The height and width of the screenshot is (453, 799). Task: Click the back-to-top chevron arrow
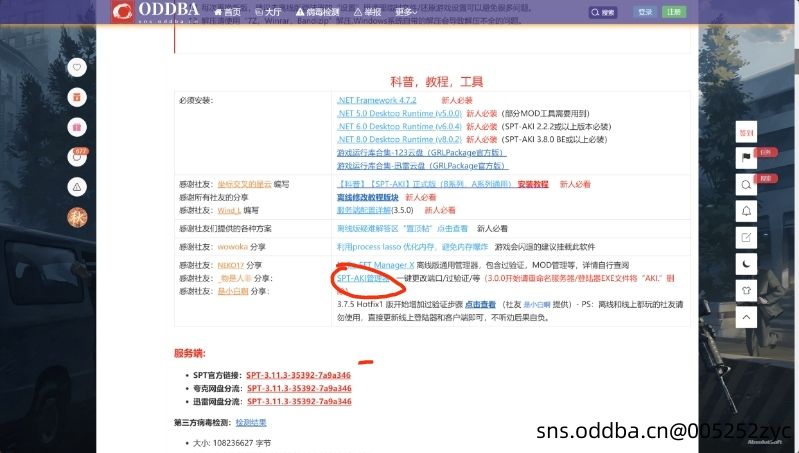tap(746, 317)
